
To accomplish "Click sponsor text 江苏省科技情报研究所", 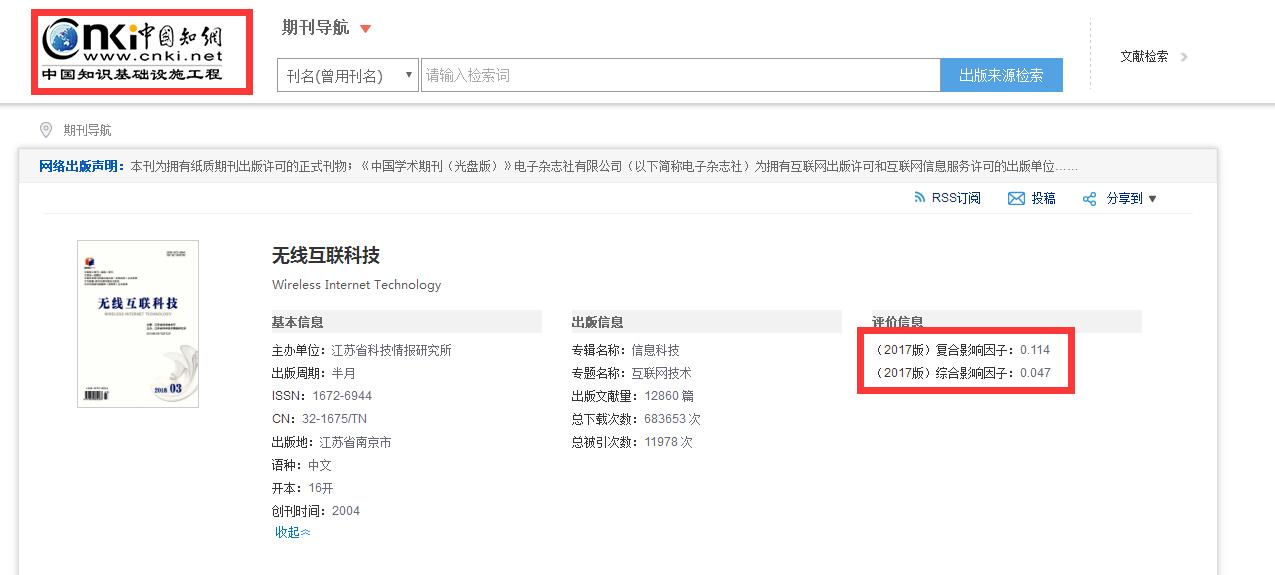I will (391, 350).
